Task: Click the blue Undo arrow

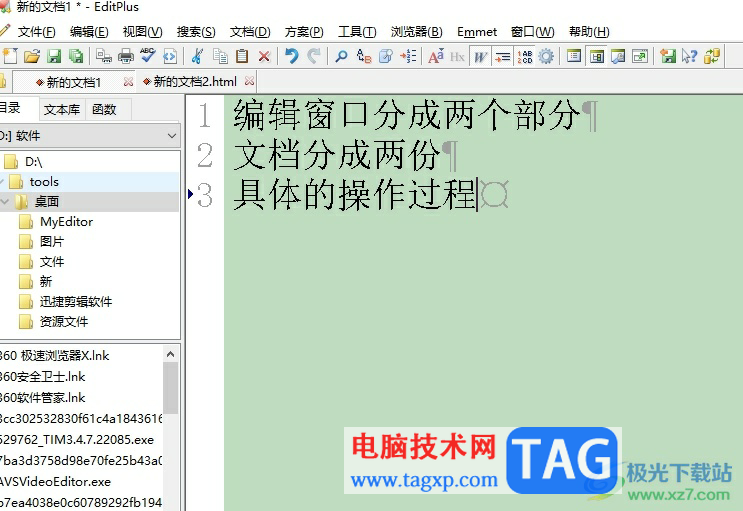Action: tap(292, 56)
